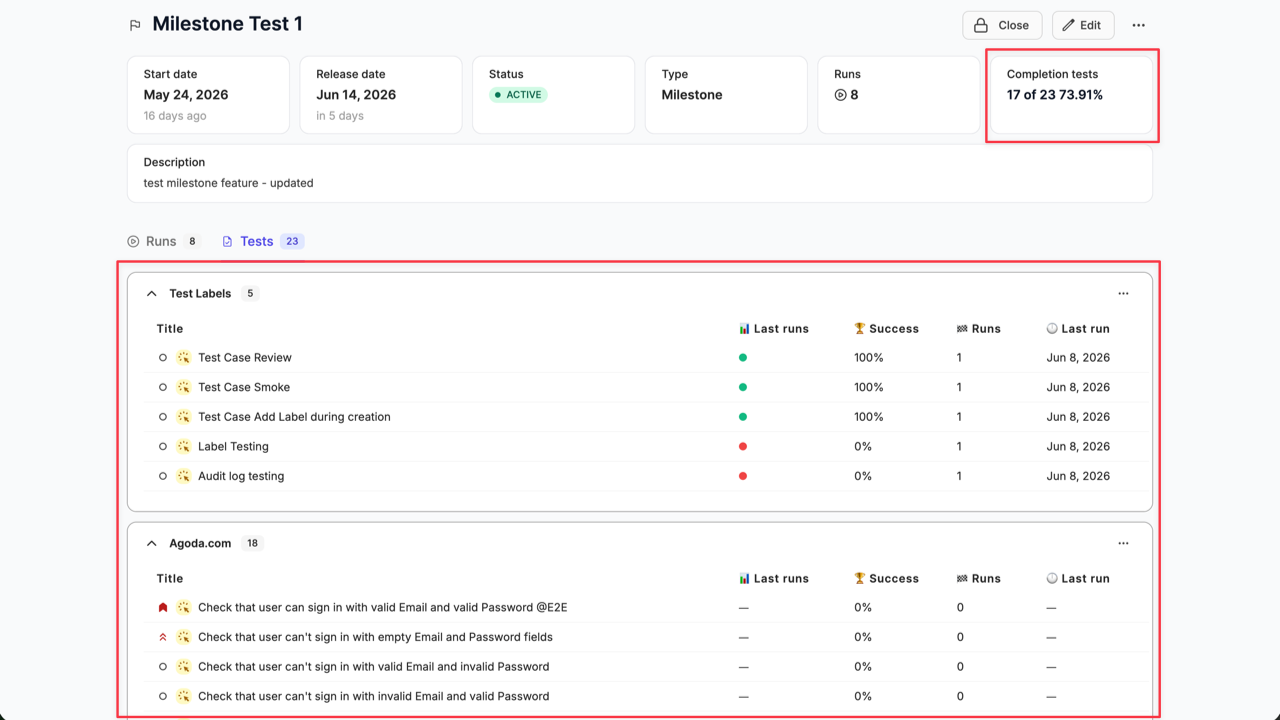Image resolution: width=1280 pixels, height=720 pixels.
Task: Click the Close milestone button
Action: 1002,25
